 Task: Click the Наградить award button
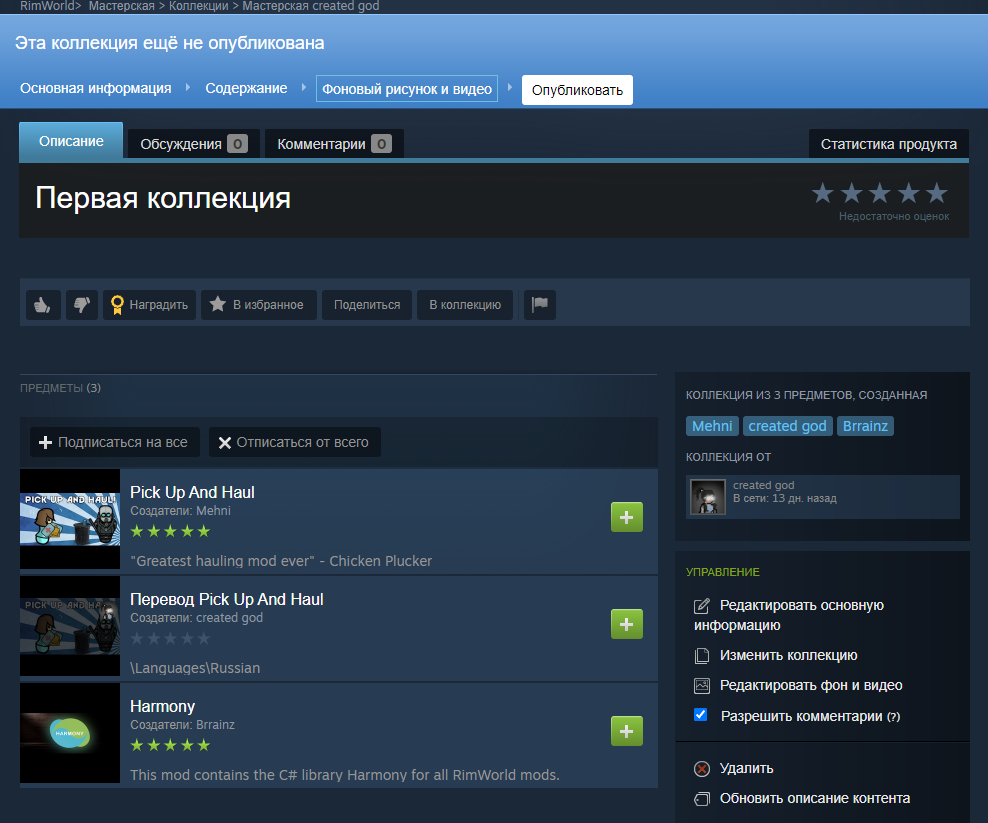click(x=149, y=305)
